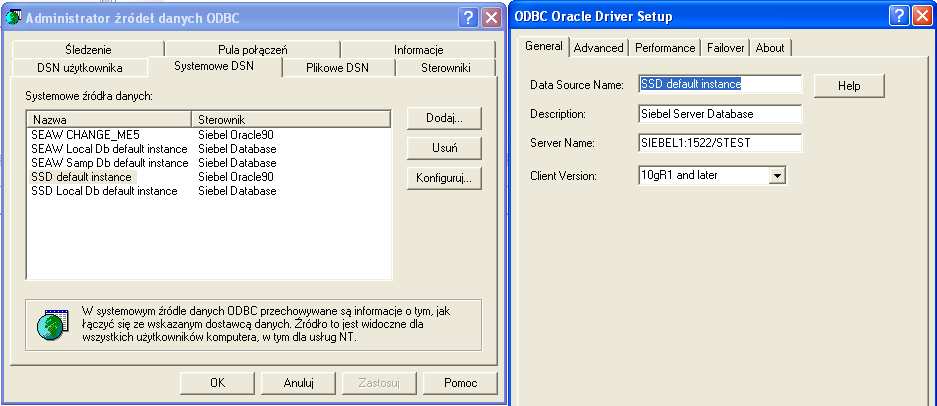Open the Śledzenie tab
Image resolution: width=937 pixels, height=406 pixels.
pyautogui.click(x=88, y=50)
